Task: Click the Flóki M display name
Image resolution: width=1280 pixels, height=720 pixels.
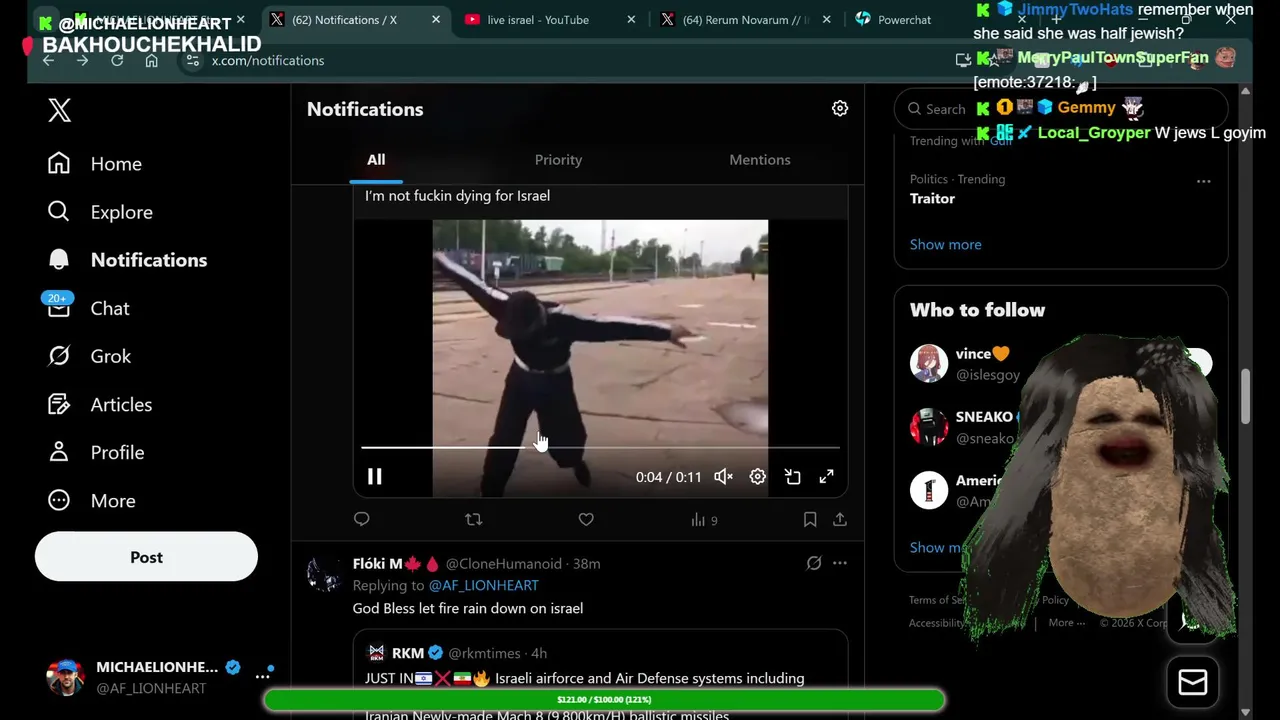Action: coord(378,563)
